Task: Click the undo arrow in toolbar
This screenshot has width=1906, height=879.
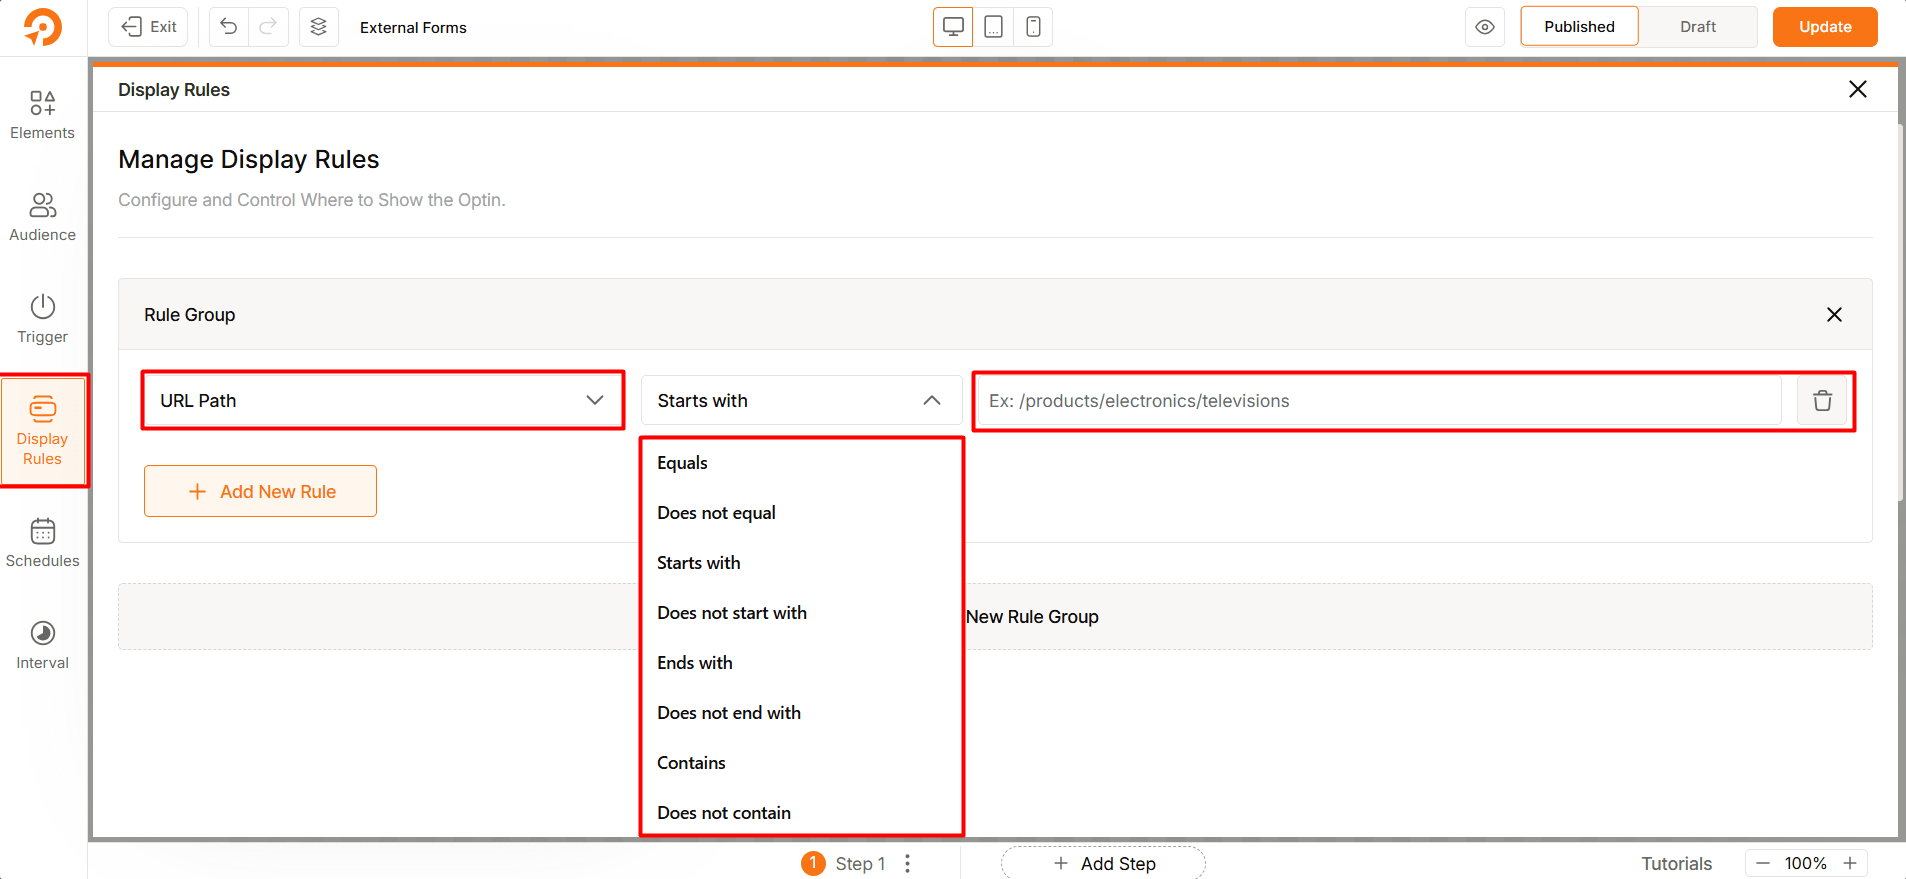Action: [x=229, y=27]
